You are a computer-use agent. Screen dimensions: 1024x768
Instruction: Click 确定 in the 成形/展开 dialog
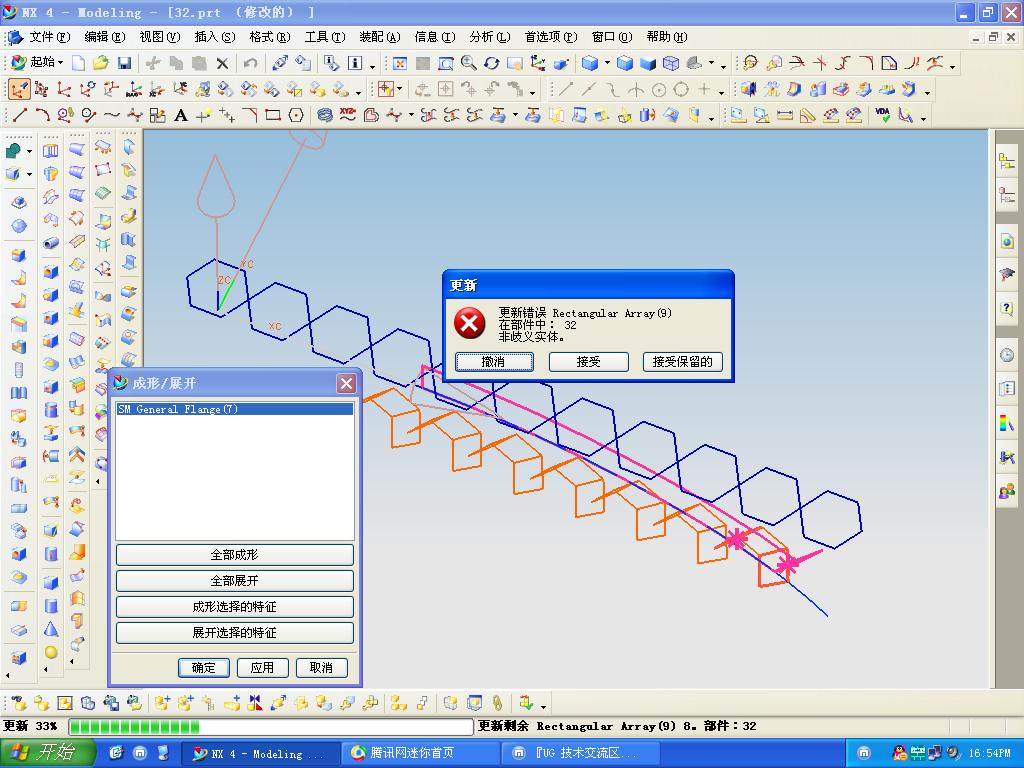click(203, 667)
